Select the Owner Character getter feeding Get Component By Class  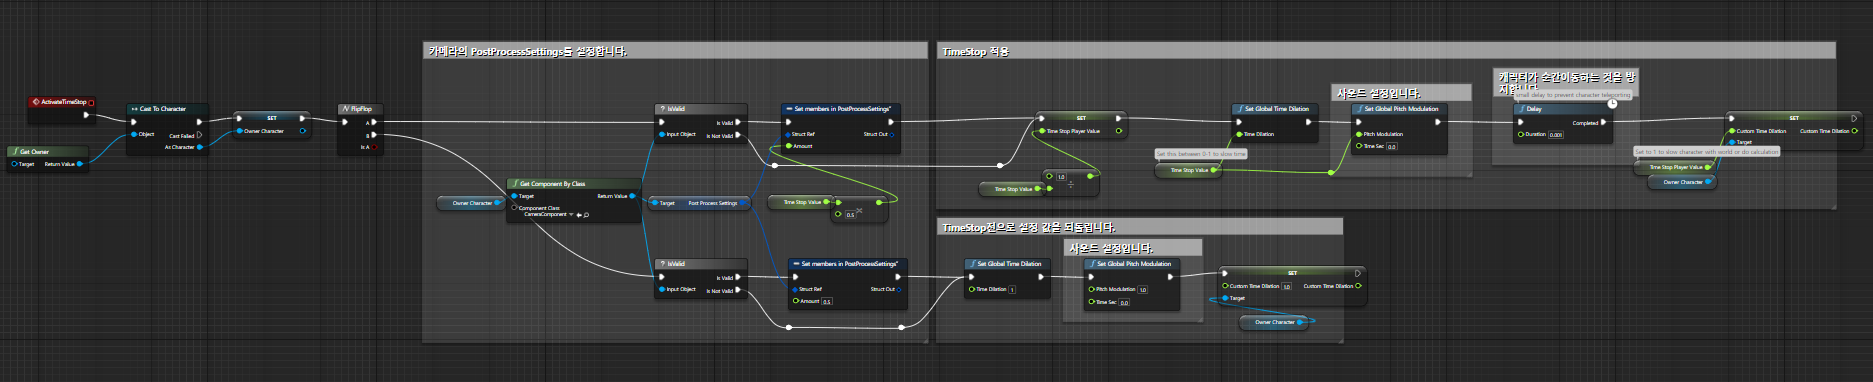click(471, 203)
